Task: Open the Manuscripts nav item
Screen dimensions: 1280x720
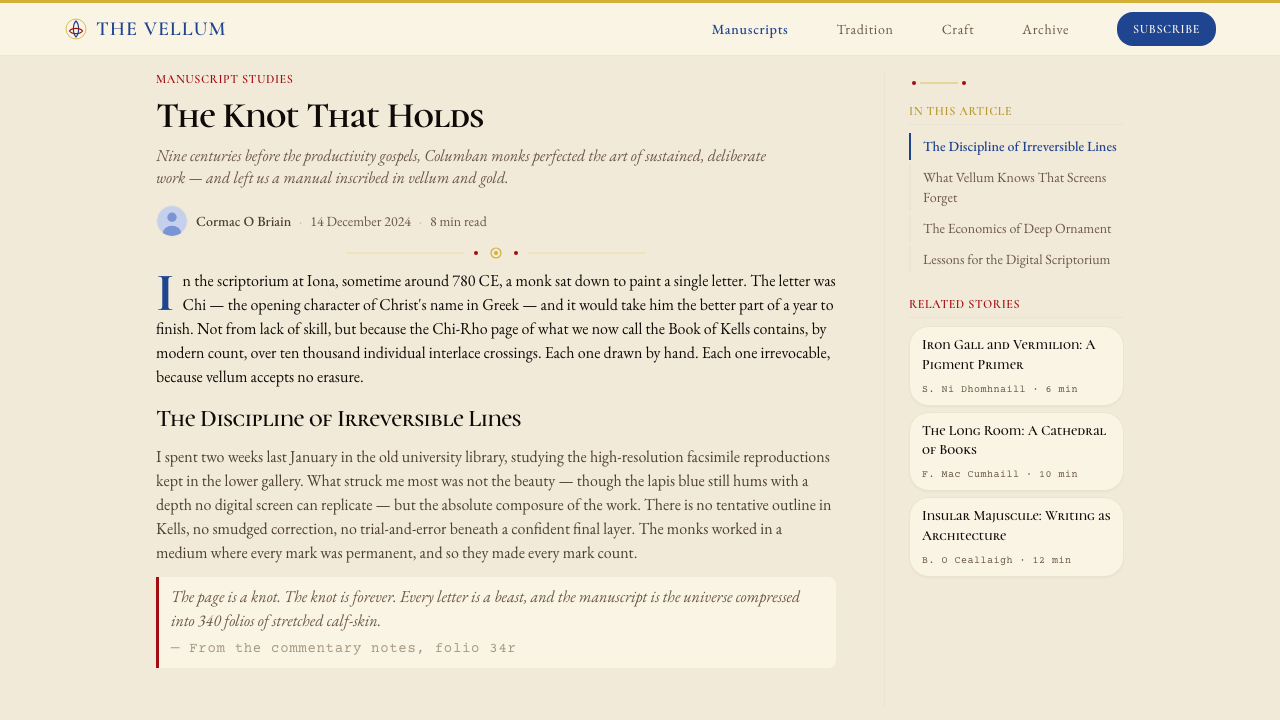Action: click(750, 29)
